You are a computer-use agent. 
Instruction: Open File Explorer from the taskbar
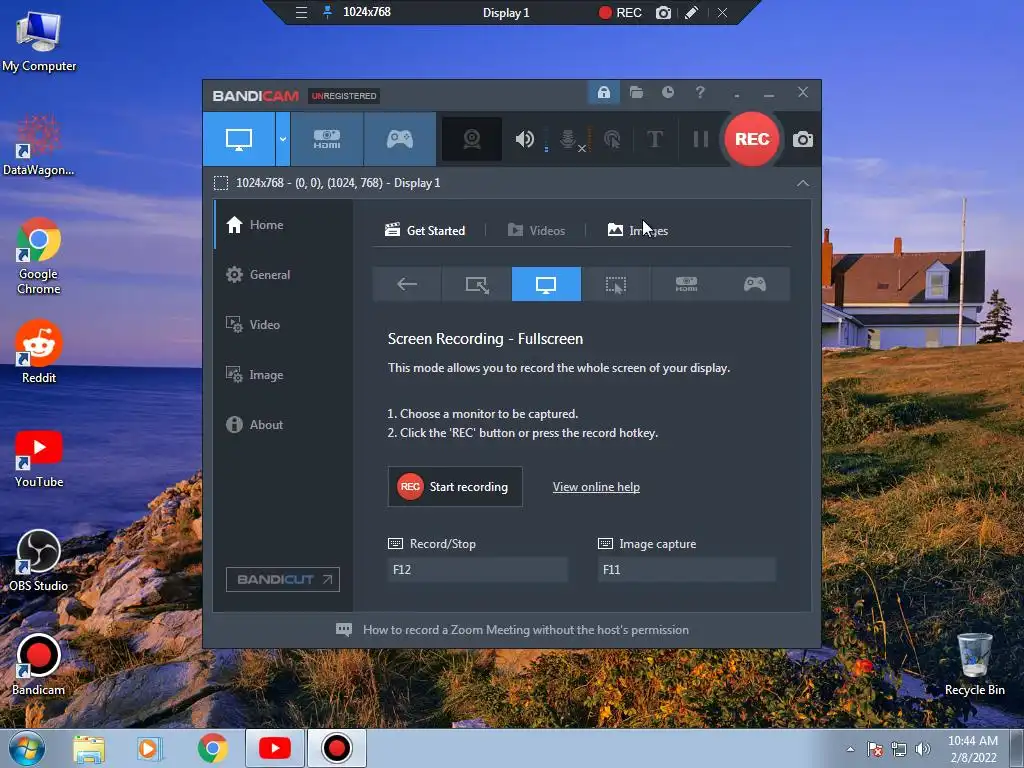89,748
